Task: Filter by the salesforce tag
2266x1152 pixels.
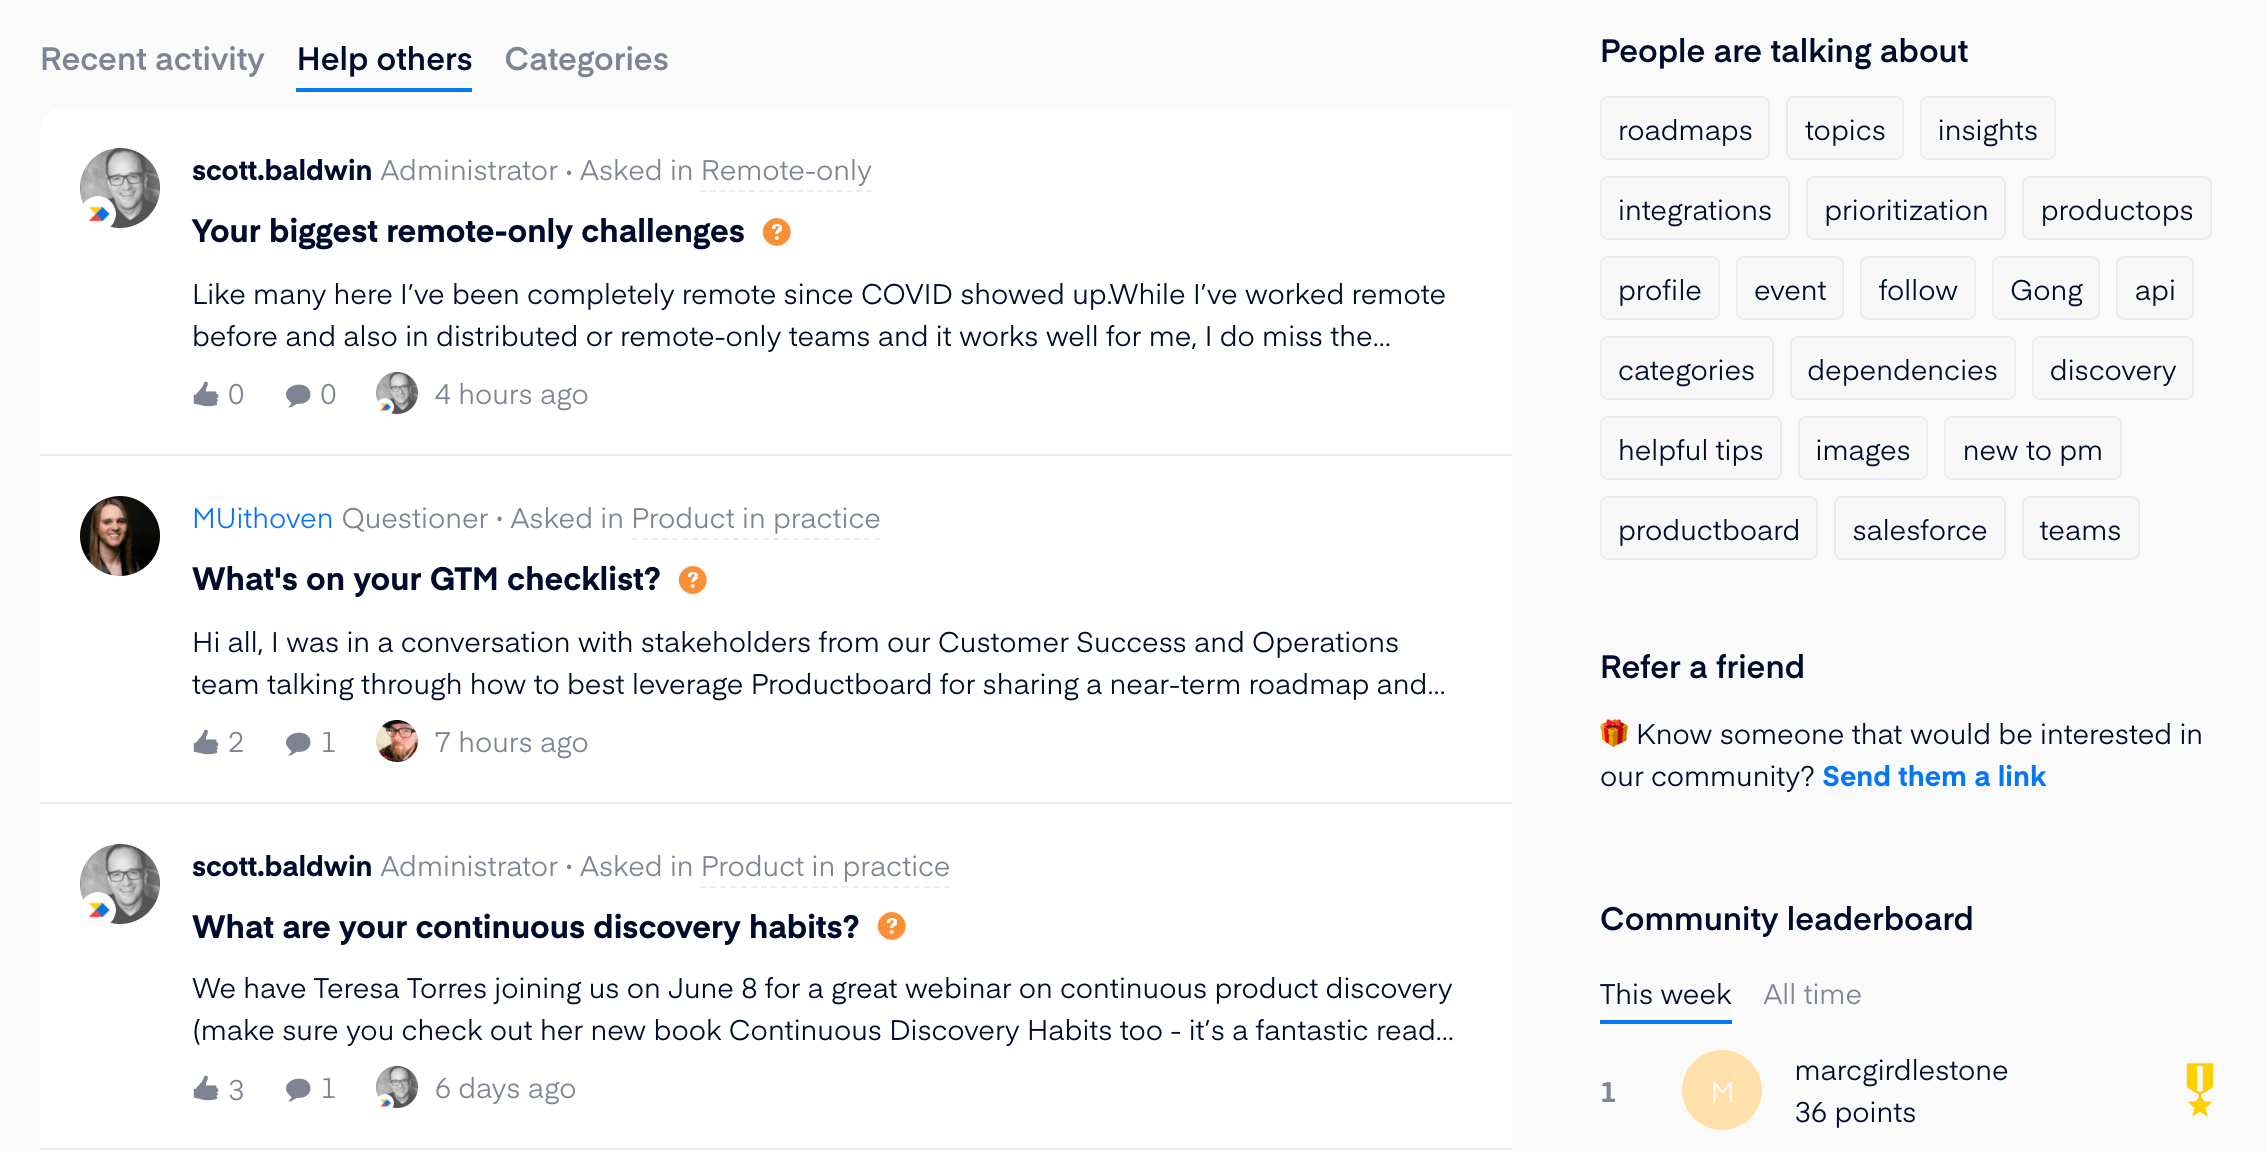Action: [x=1920, y=530]
